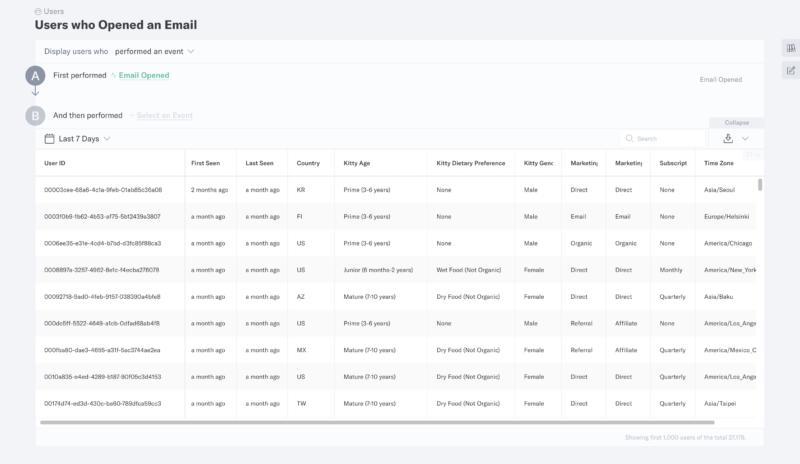Open the library icon in the right sidebar

click(x=791, y=48)
